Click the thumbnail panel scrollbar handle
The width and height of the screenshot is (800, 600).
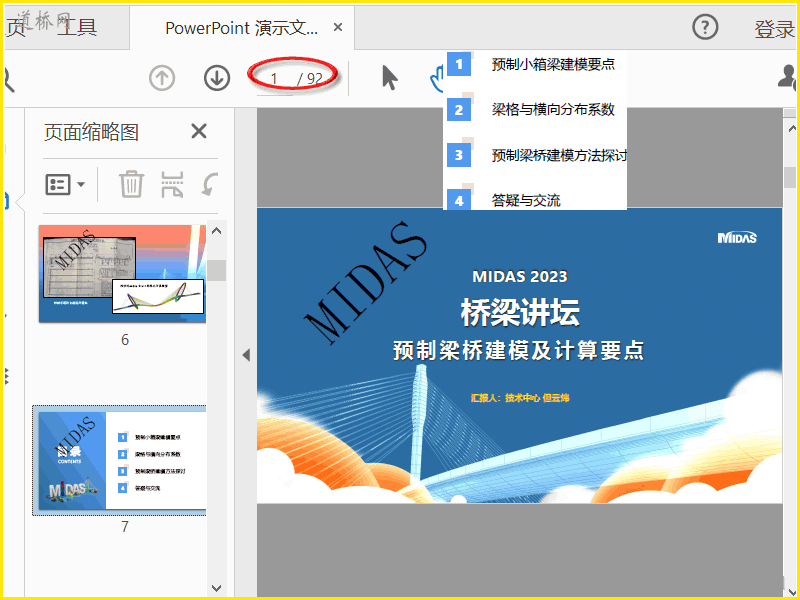coord(217,270)
